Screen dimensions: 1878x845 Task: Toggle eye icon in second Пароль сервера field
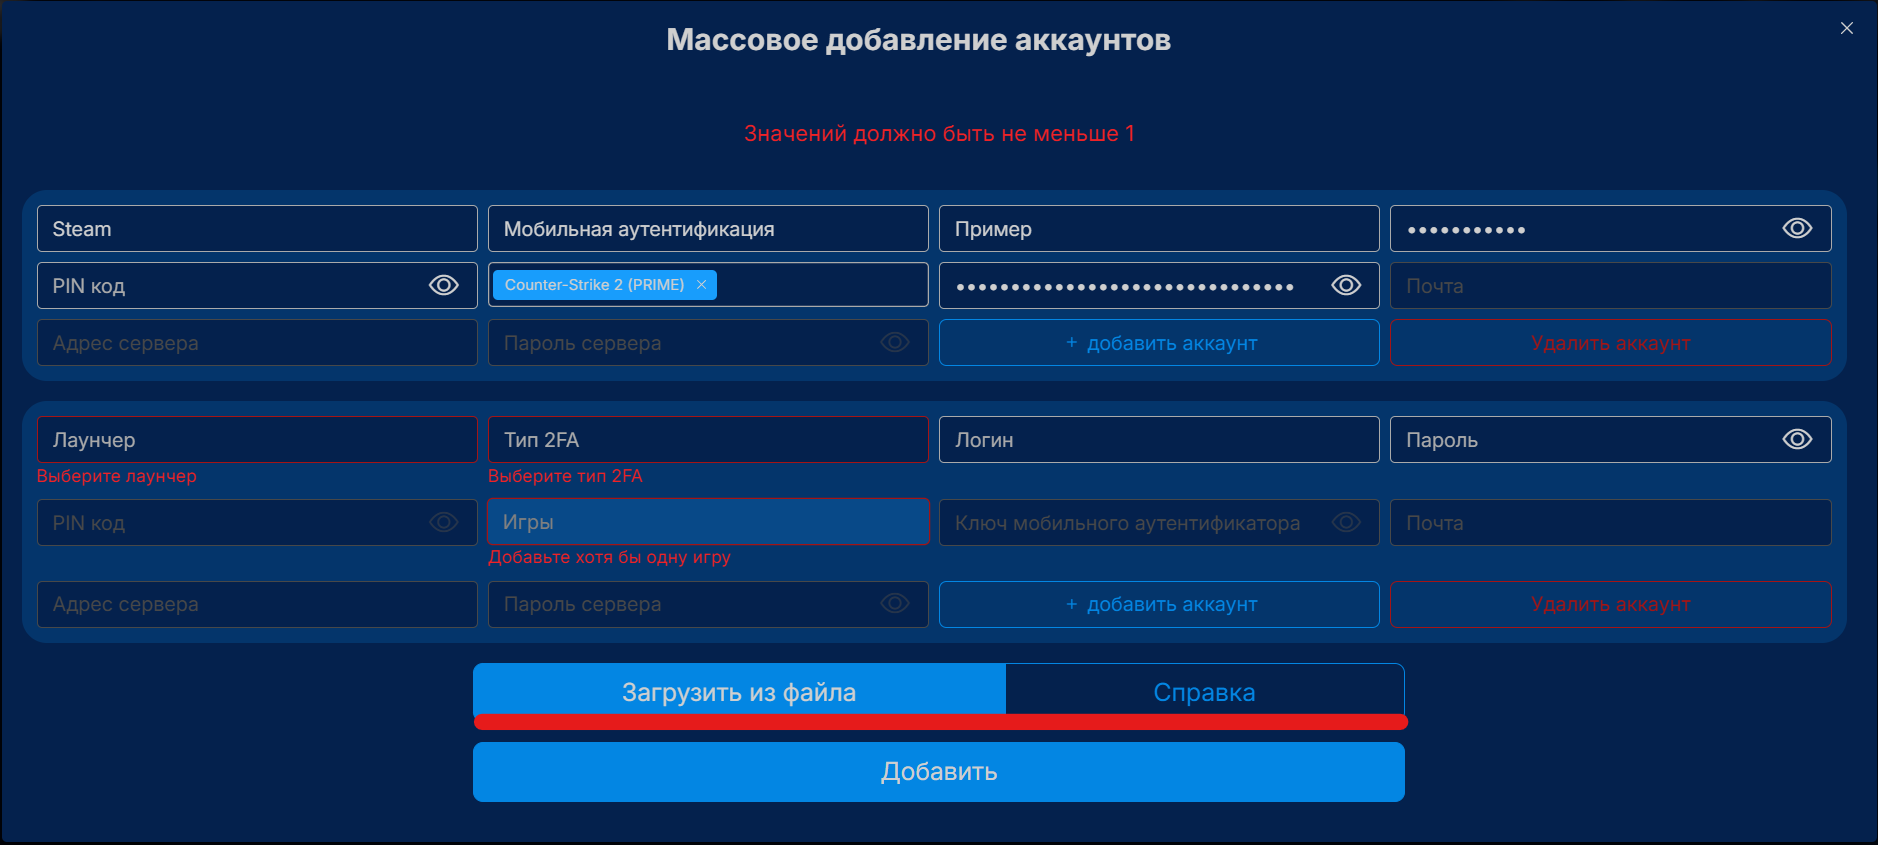click(x=895, y=604)
